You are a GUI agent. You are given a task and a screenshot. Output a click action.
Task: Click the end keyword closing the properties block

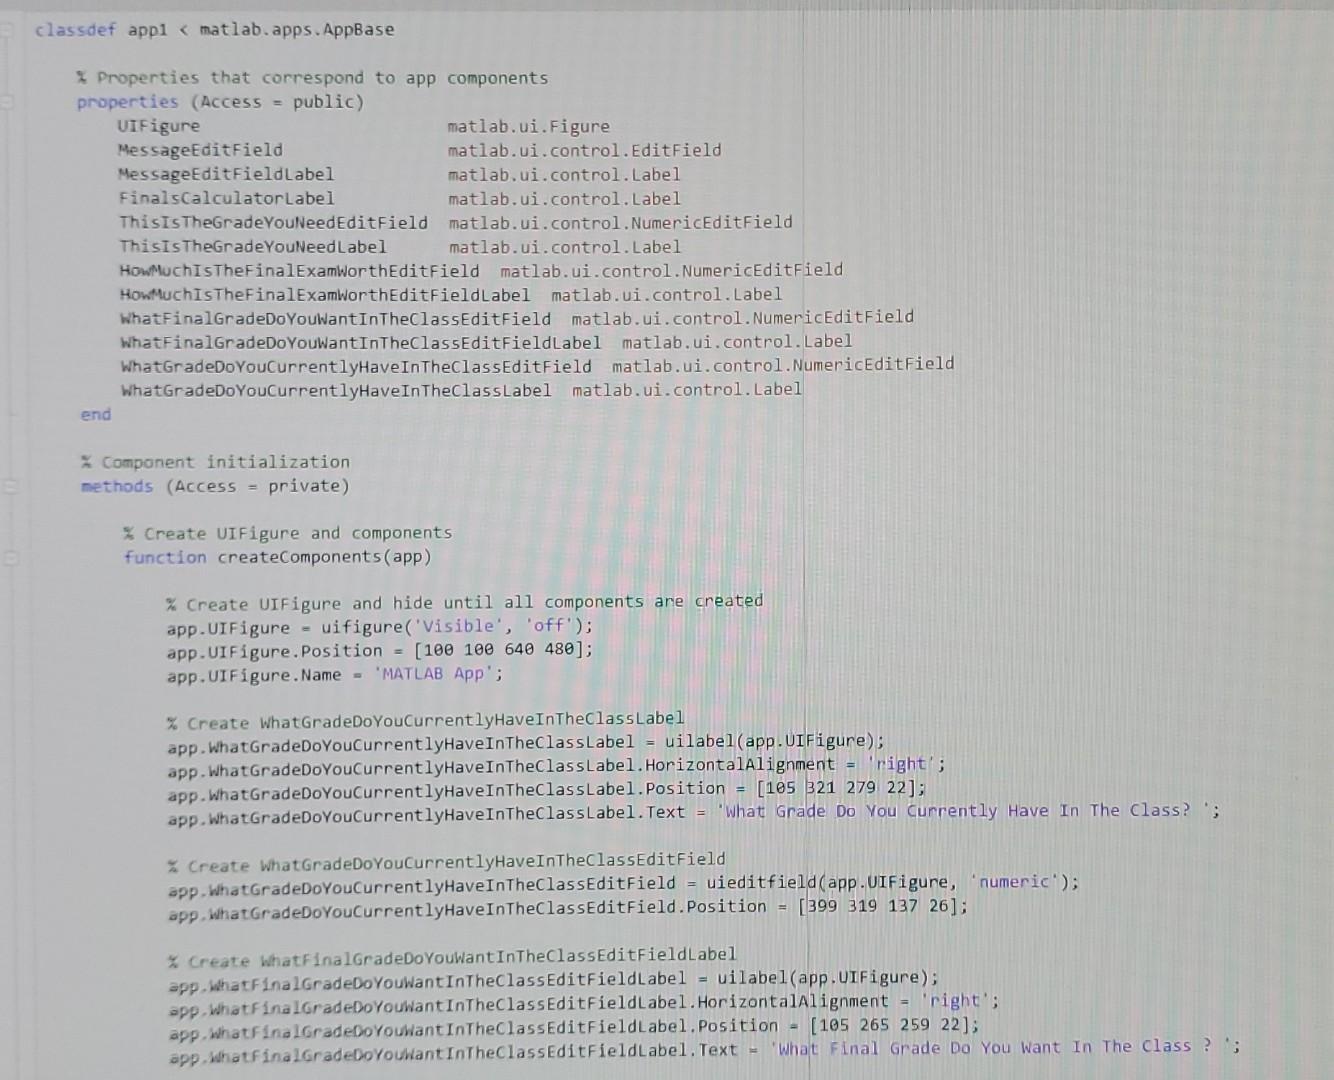click(95, 414)
